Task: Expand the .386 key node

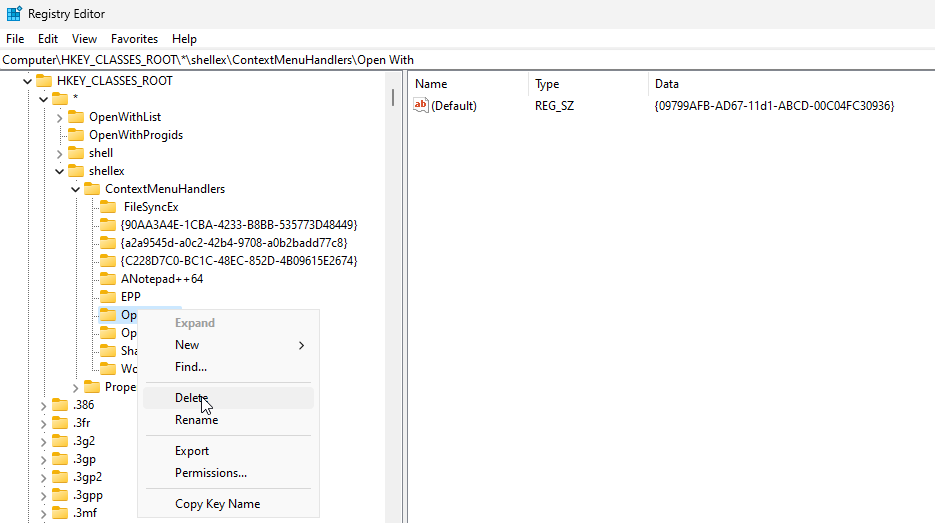Action: point(43,405)
